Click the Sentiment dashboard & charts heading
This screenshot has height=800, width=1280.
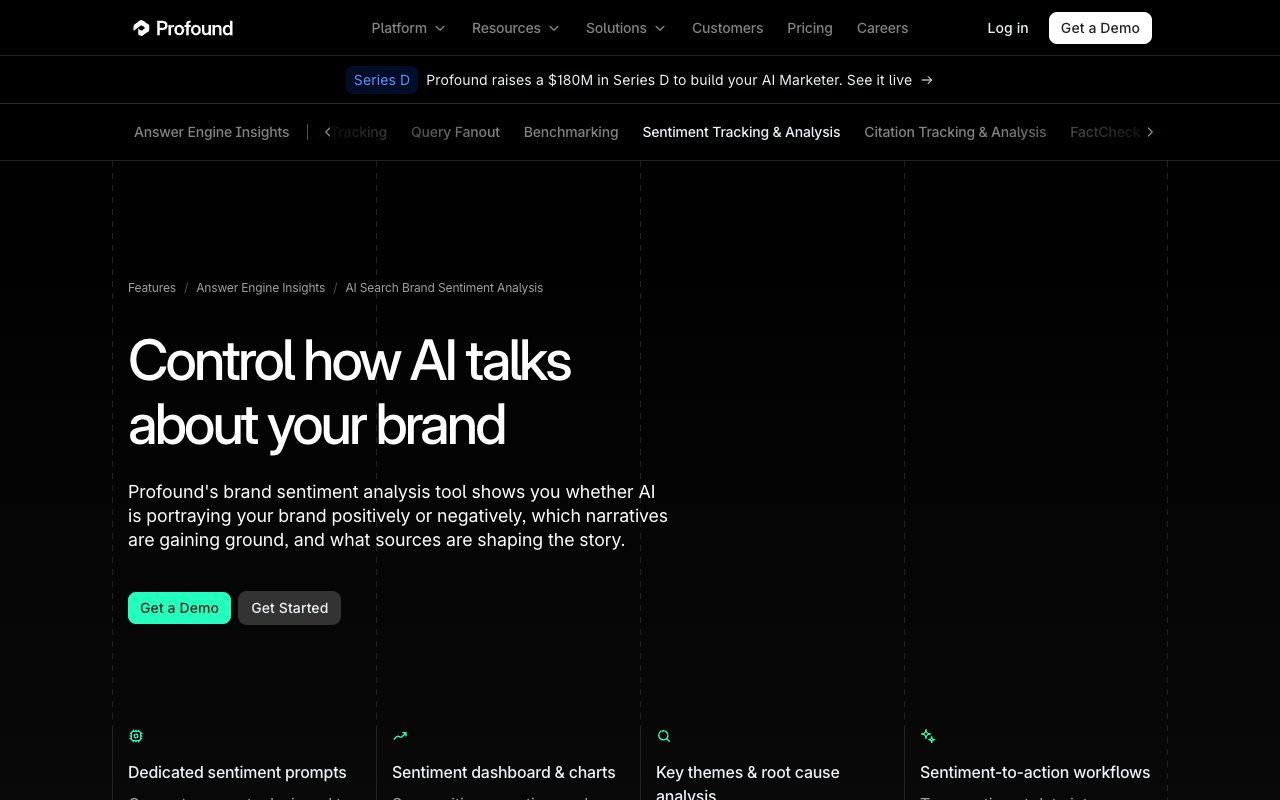click(504, 772)
